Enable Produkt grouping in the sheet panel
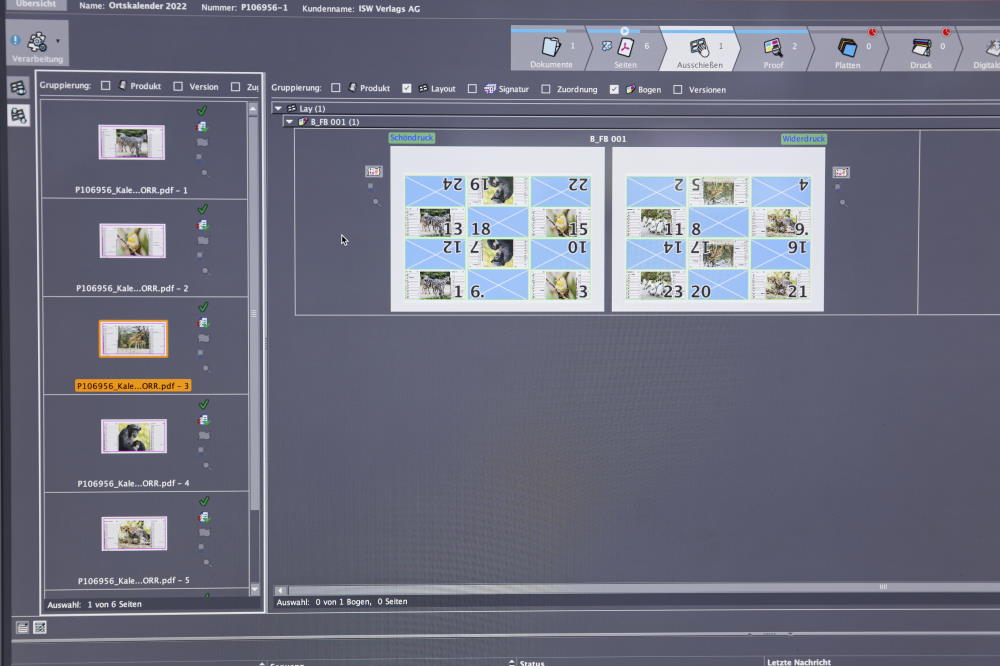 point(335,88)
